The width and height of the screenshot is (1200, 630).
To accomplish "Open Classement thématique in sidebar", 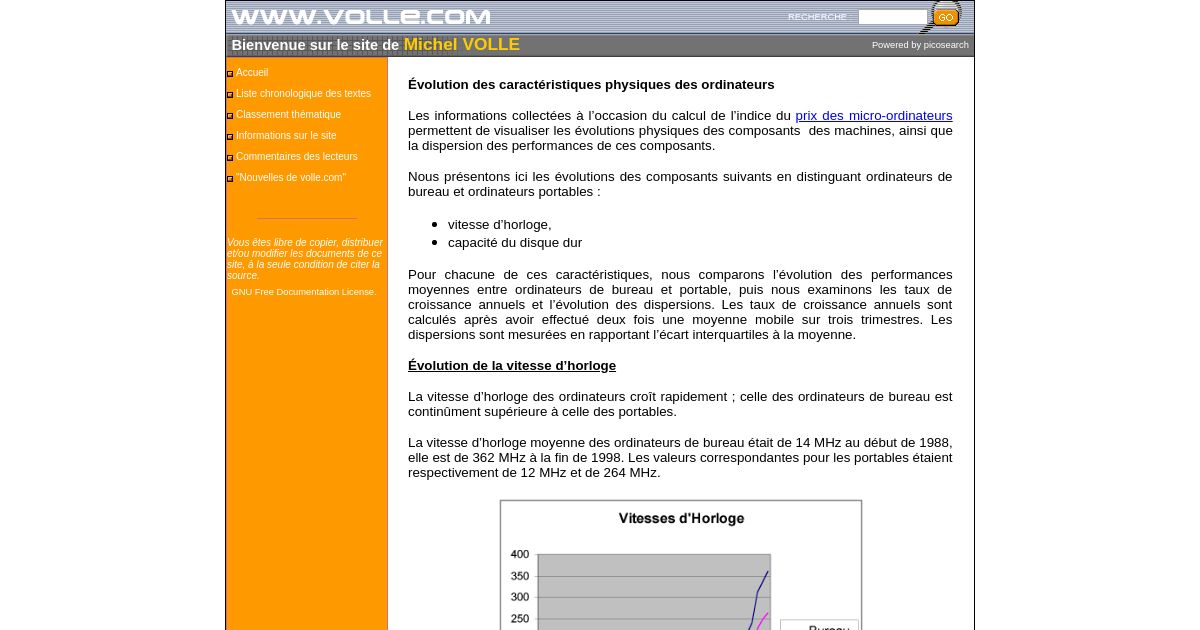I will (x=288, y=115).
